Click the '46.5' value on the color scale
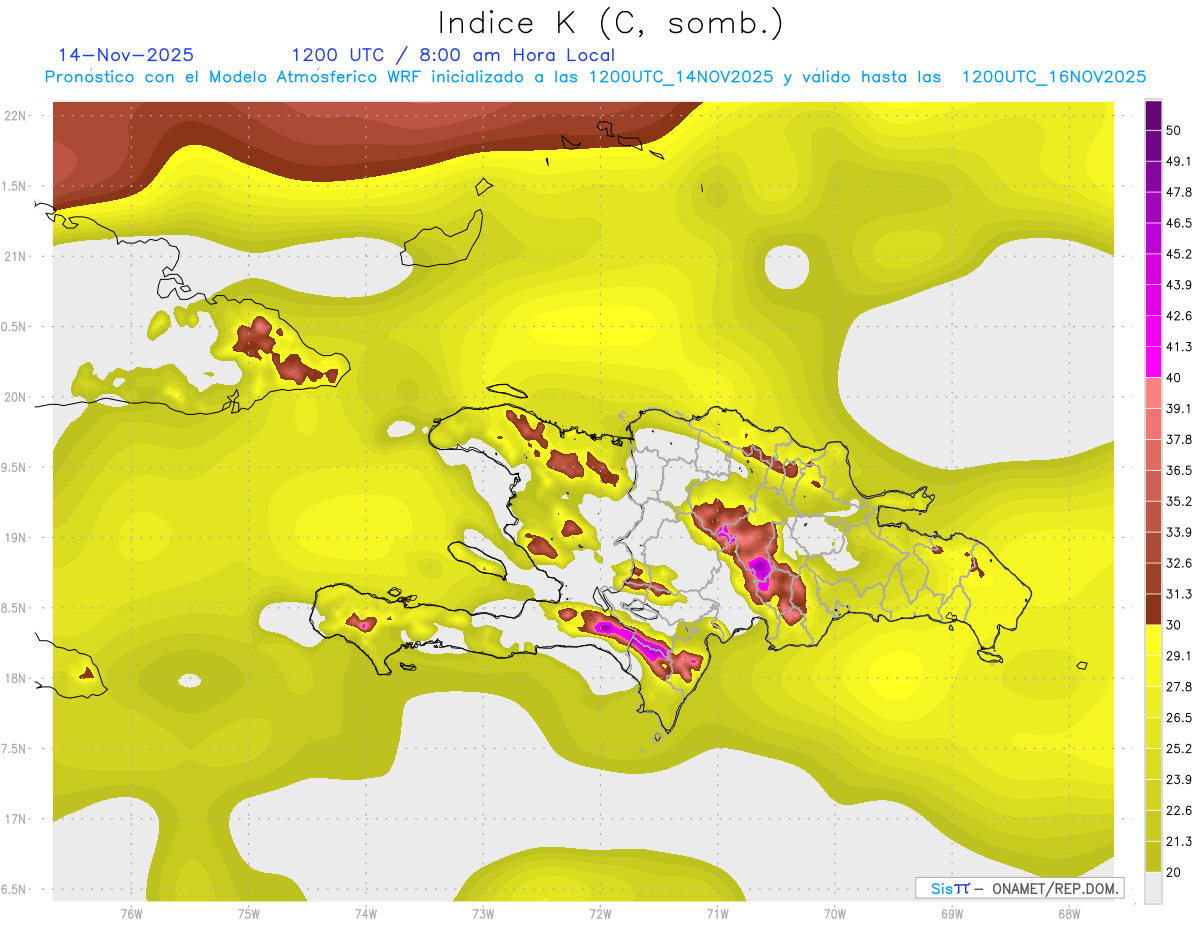The width and height of the screenshot is (1200, 927). tap(1179, 224)
